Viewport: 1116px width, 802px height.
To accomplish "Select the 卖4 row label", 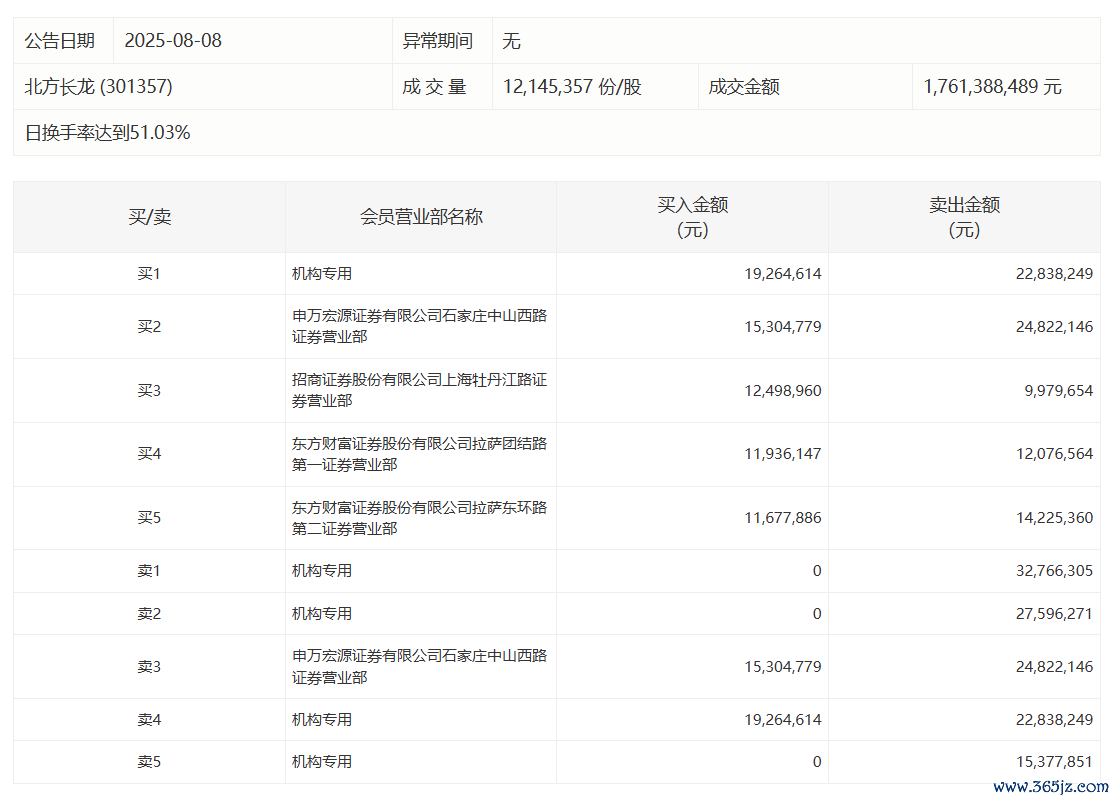I will [149, 719].
